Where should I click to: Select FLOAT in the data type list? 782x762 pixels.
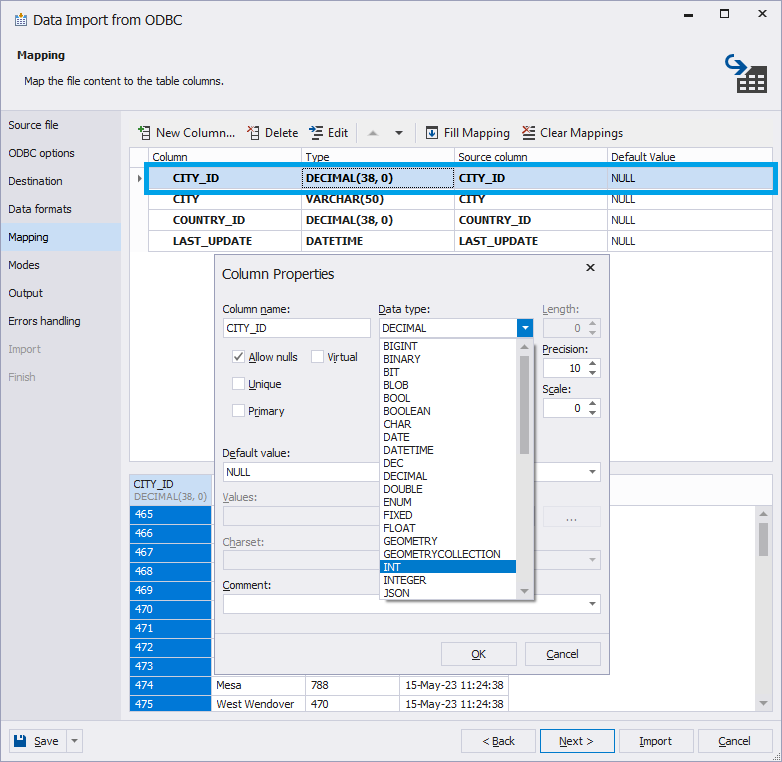[x=448, y=528]
